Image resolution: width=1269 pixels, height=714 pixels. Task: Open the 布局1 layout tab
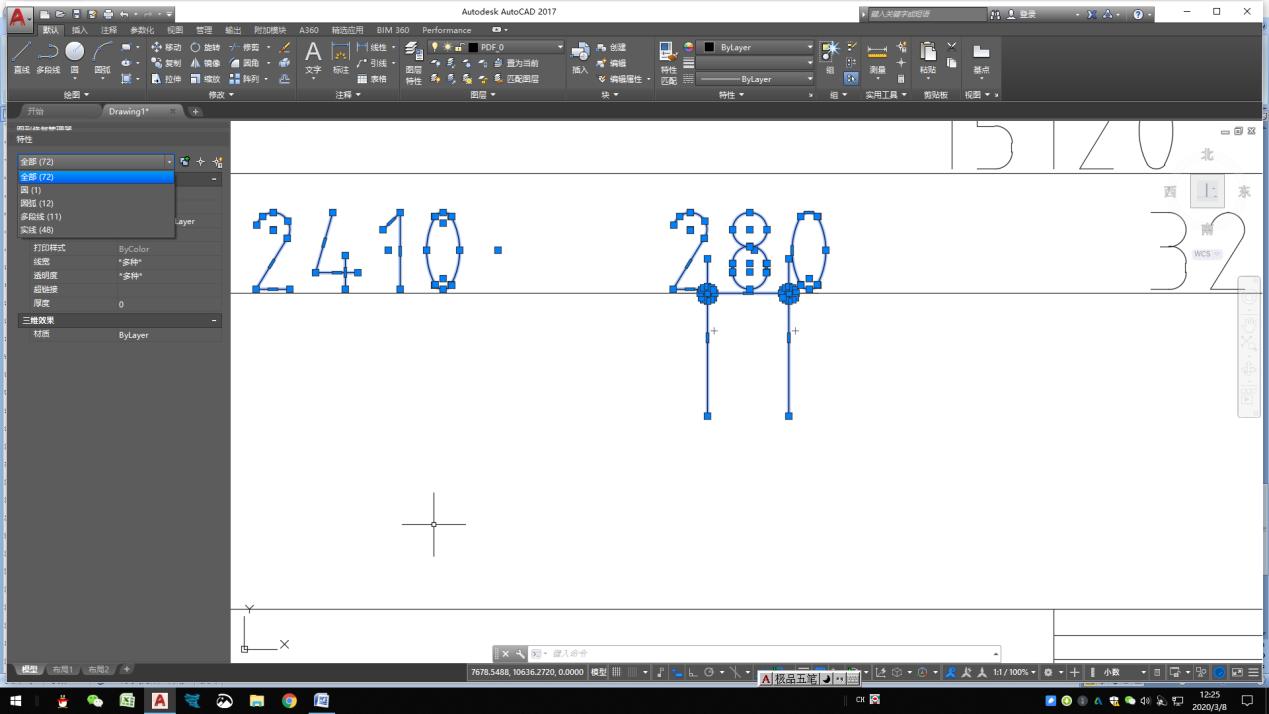pos(64,669)
